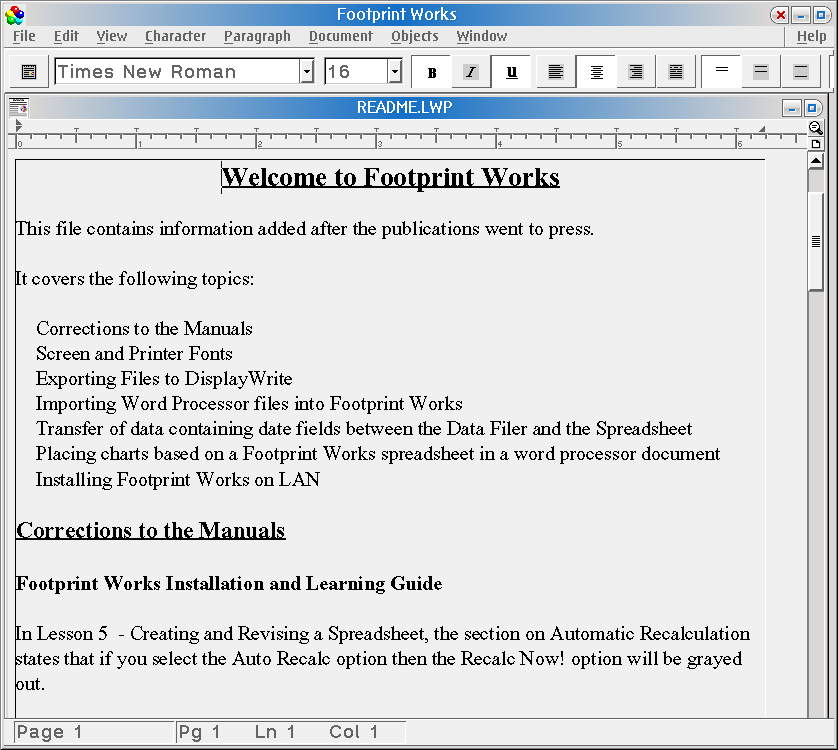Screen dimensions: 838x750
Task: Click the Col 1 status bar entry
Action: (x=354, y=732)
